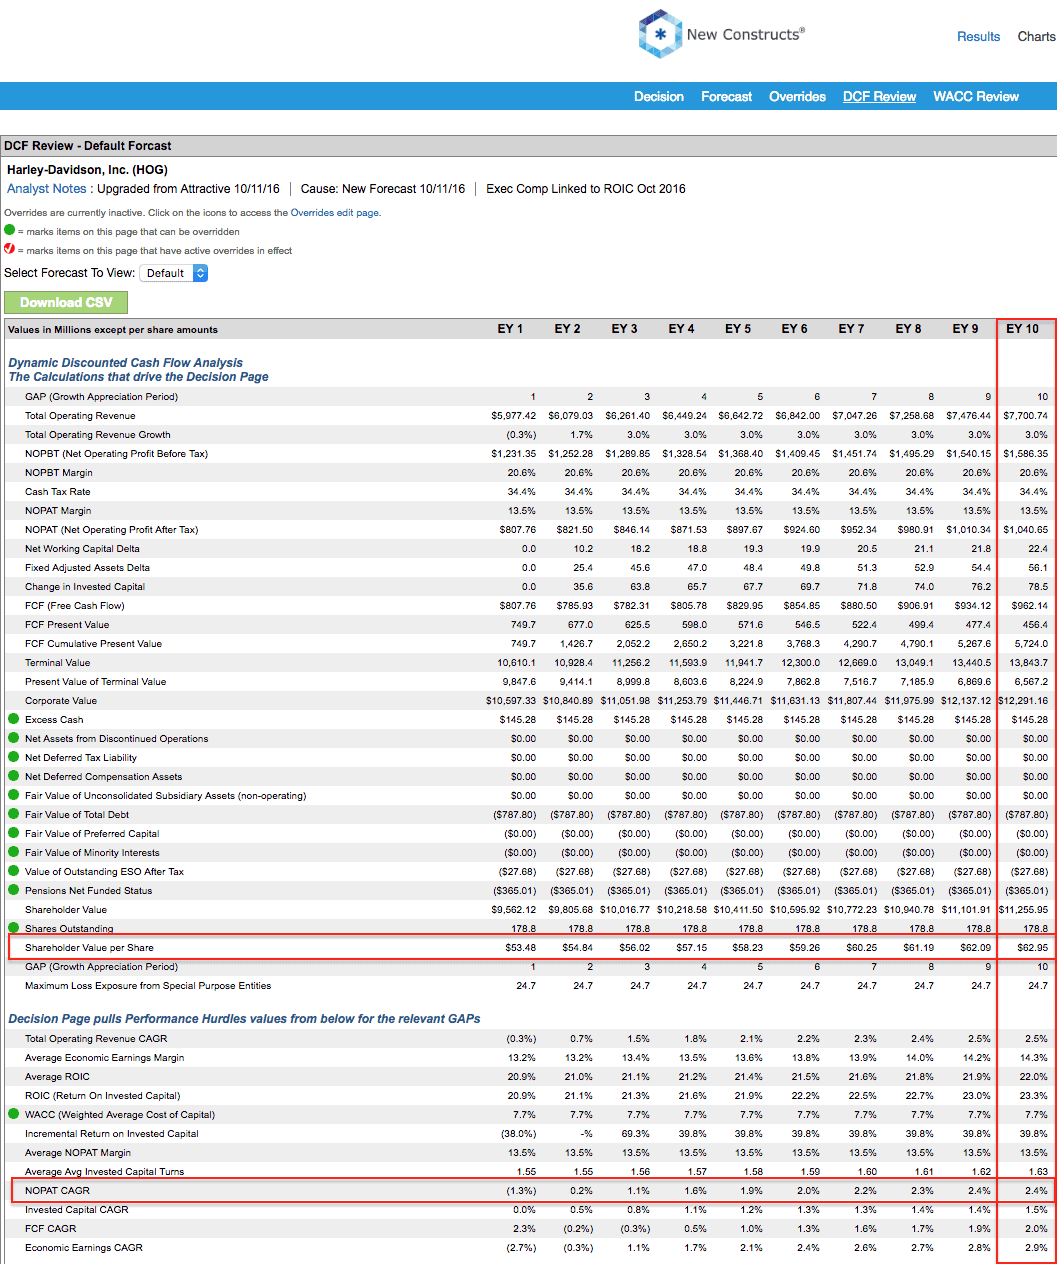
Task: Click the Net Working Capital Delta label
Action: pos(82,549)
